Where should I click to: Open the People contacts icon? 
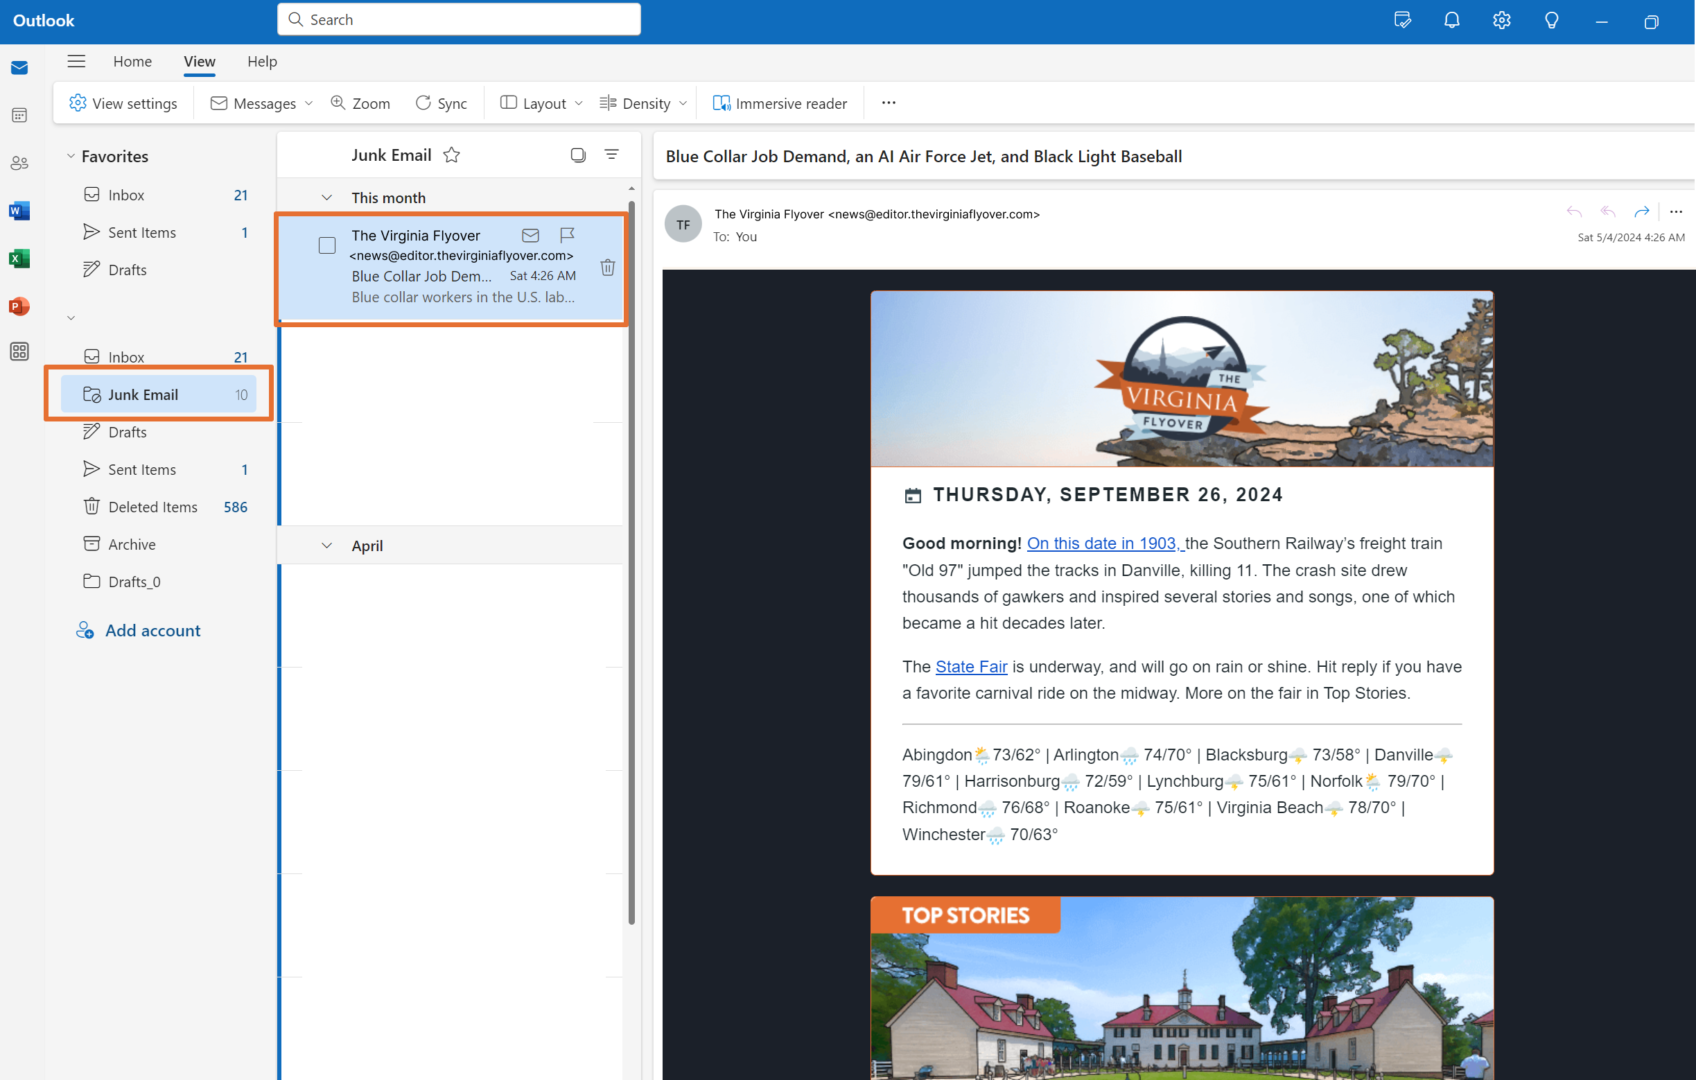coord(19,163)
